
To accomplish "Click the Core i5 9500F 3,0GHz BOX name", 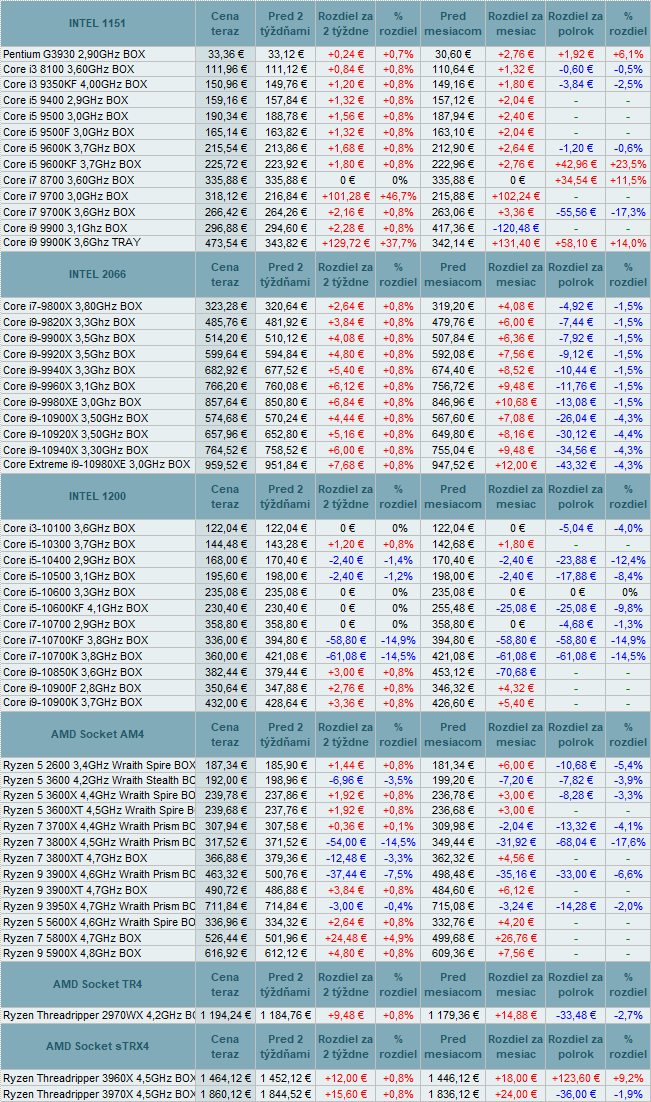I will (x=69, y=132).
